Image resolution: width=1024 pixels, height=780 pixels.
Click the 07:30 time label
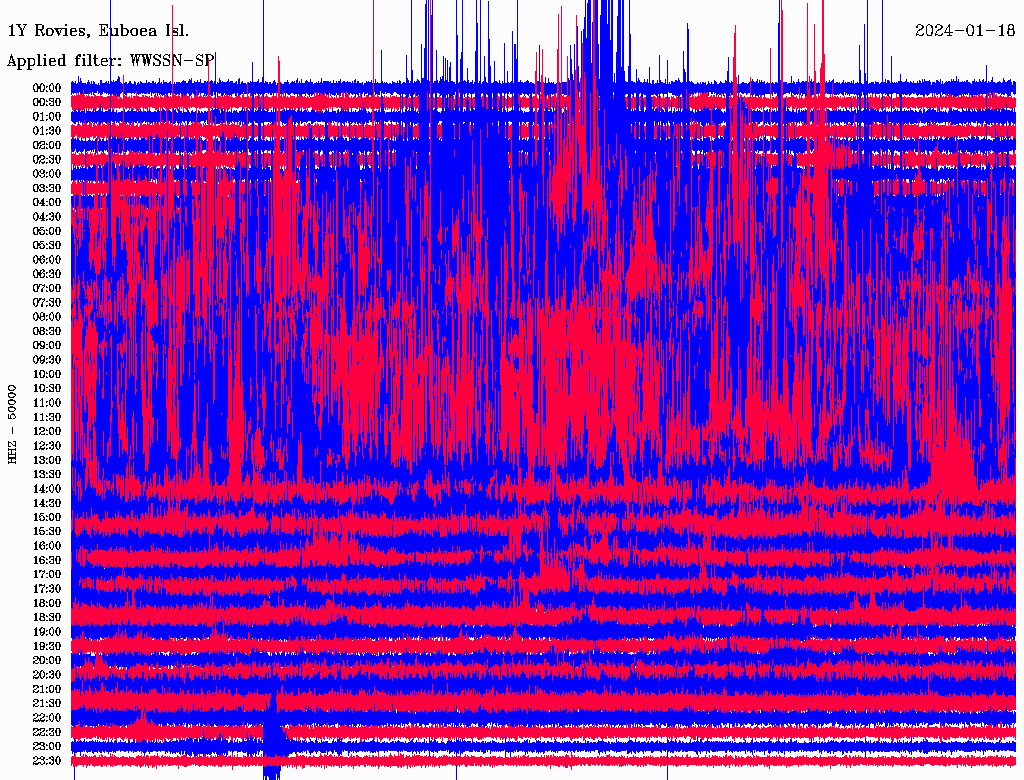pyautogui.click(x=47, y=303)
